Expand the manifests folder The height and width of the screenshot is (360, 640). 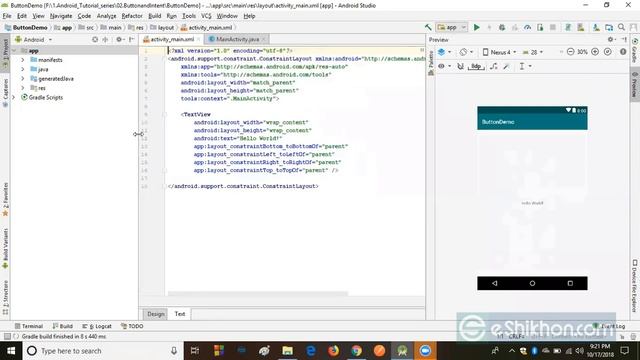tap(23, 60)
